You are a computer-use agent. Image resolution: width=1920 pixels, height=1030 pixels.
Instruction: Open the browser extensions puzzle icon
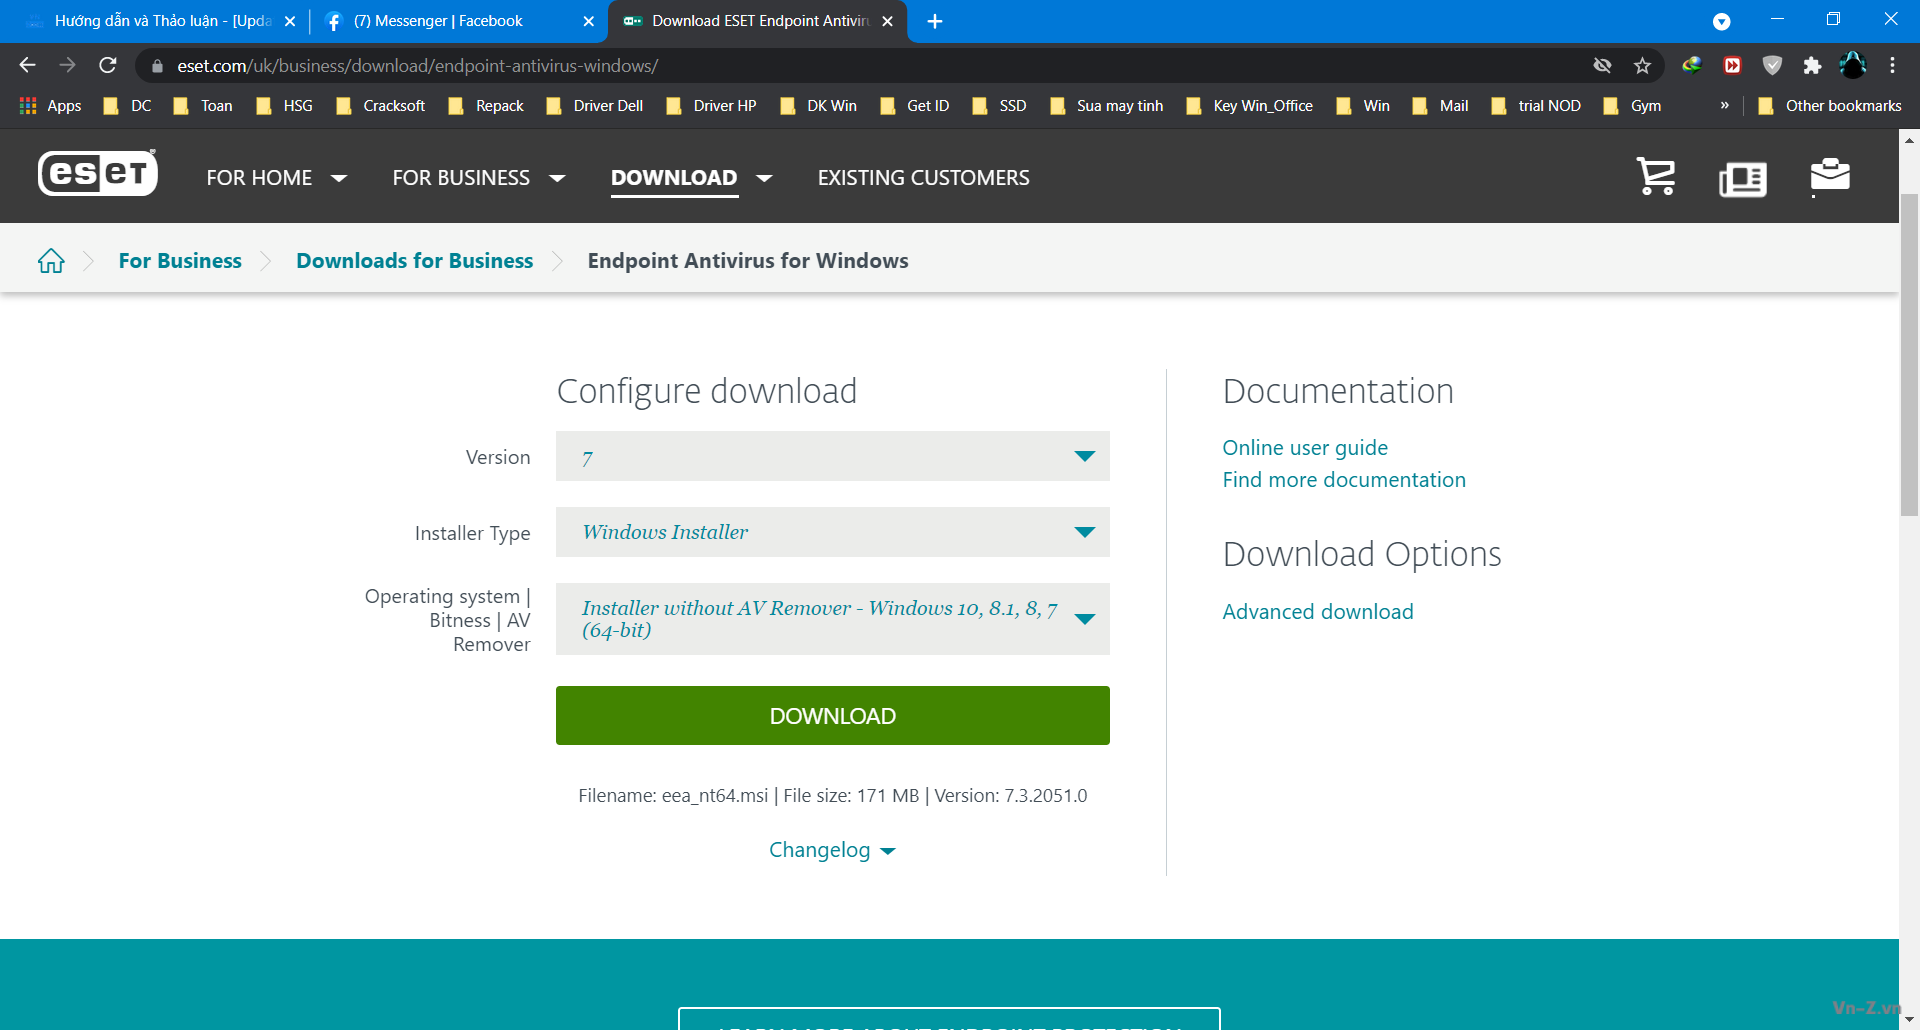coord(1812,66)
